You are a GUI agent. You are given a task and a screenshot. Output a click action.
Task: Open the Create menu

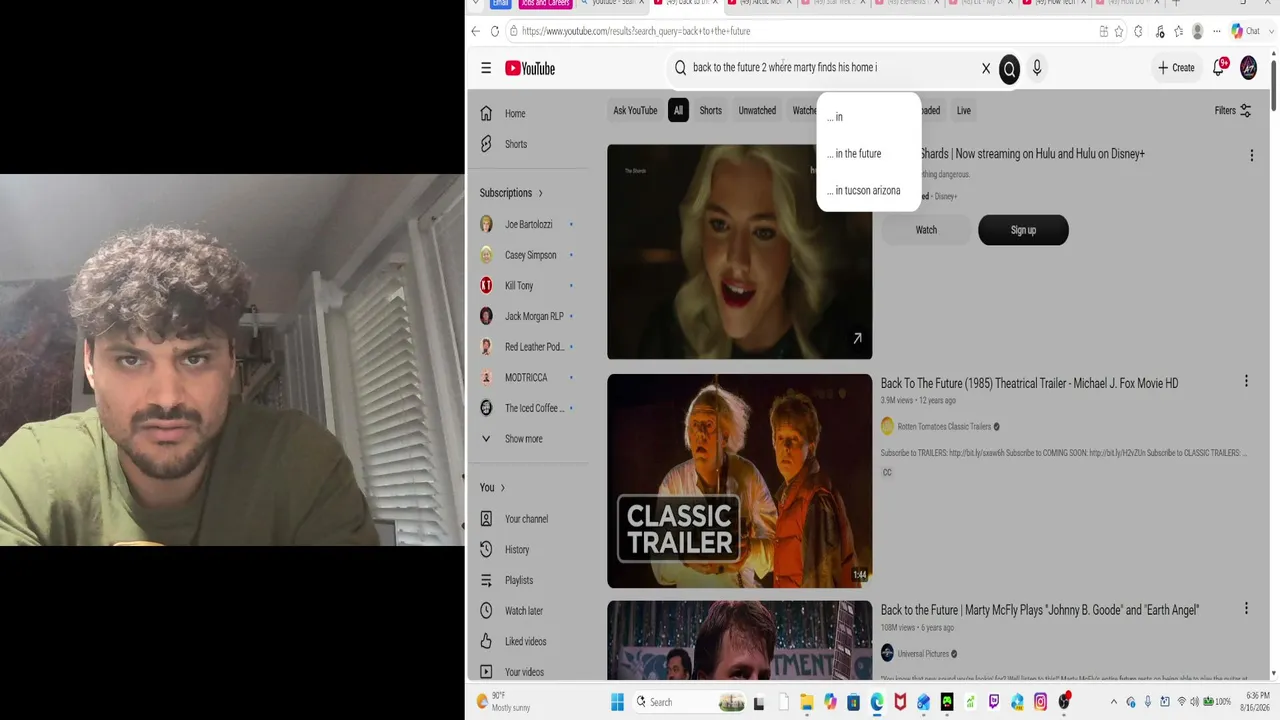pyautogui.click(x=1176, y=68)
